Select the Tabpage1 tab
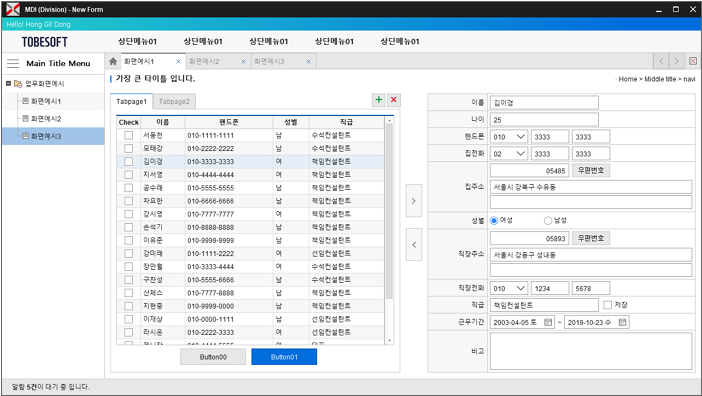Image resolution: width=702 pixels, height=396 pixels. tap(132, 102)
